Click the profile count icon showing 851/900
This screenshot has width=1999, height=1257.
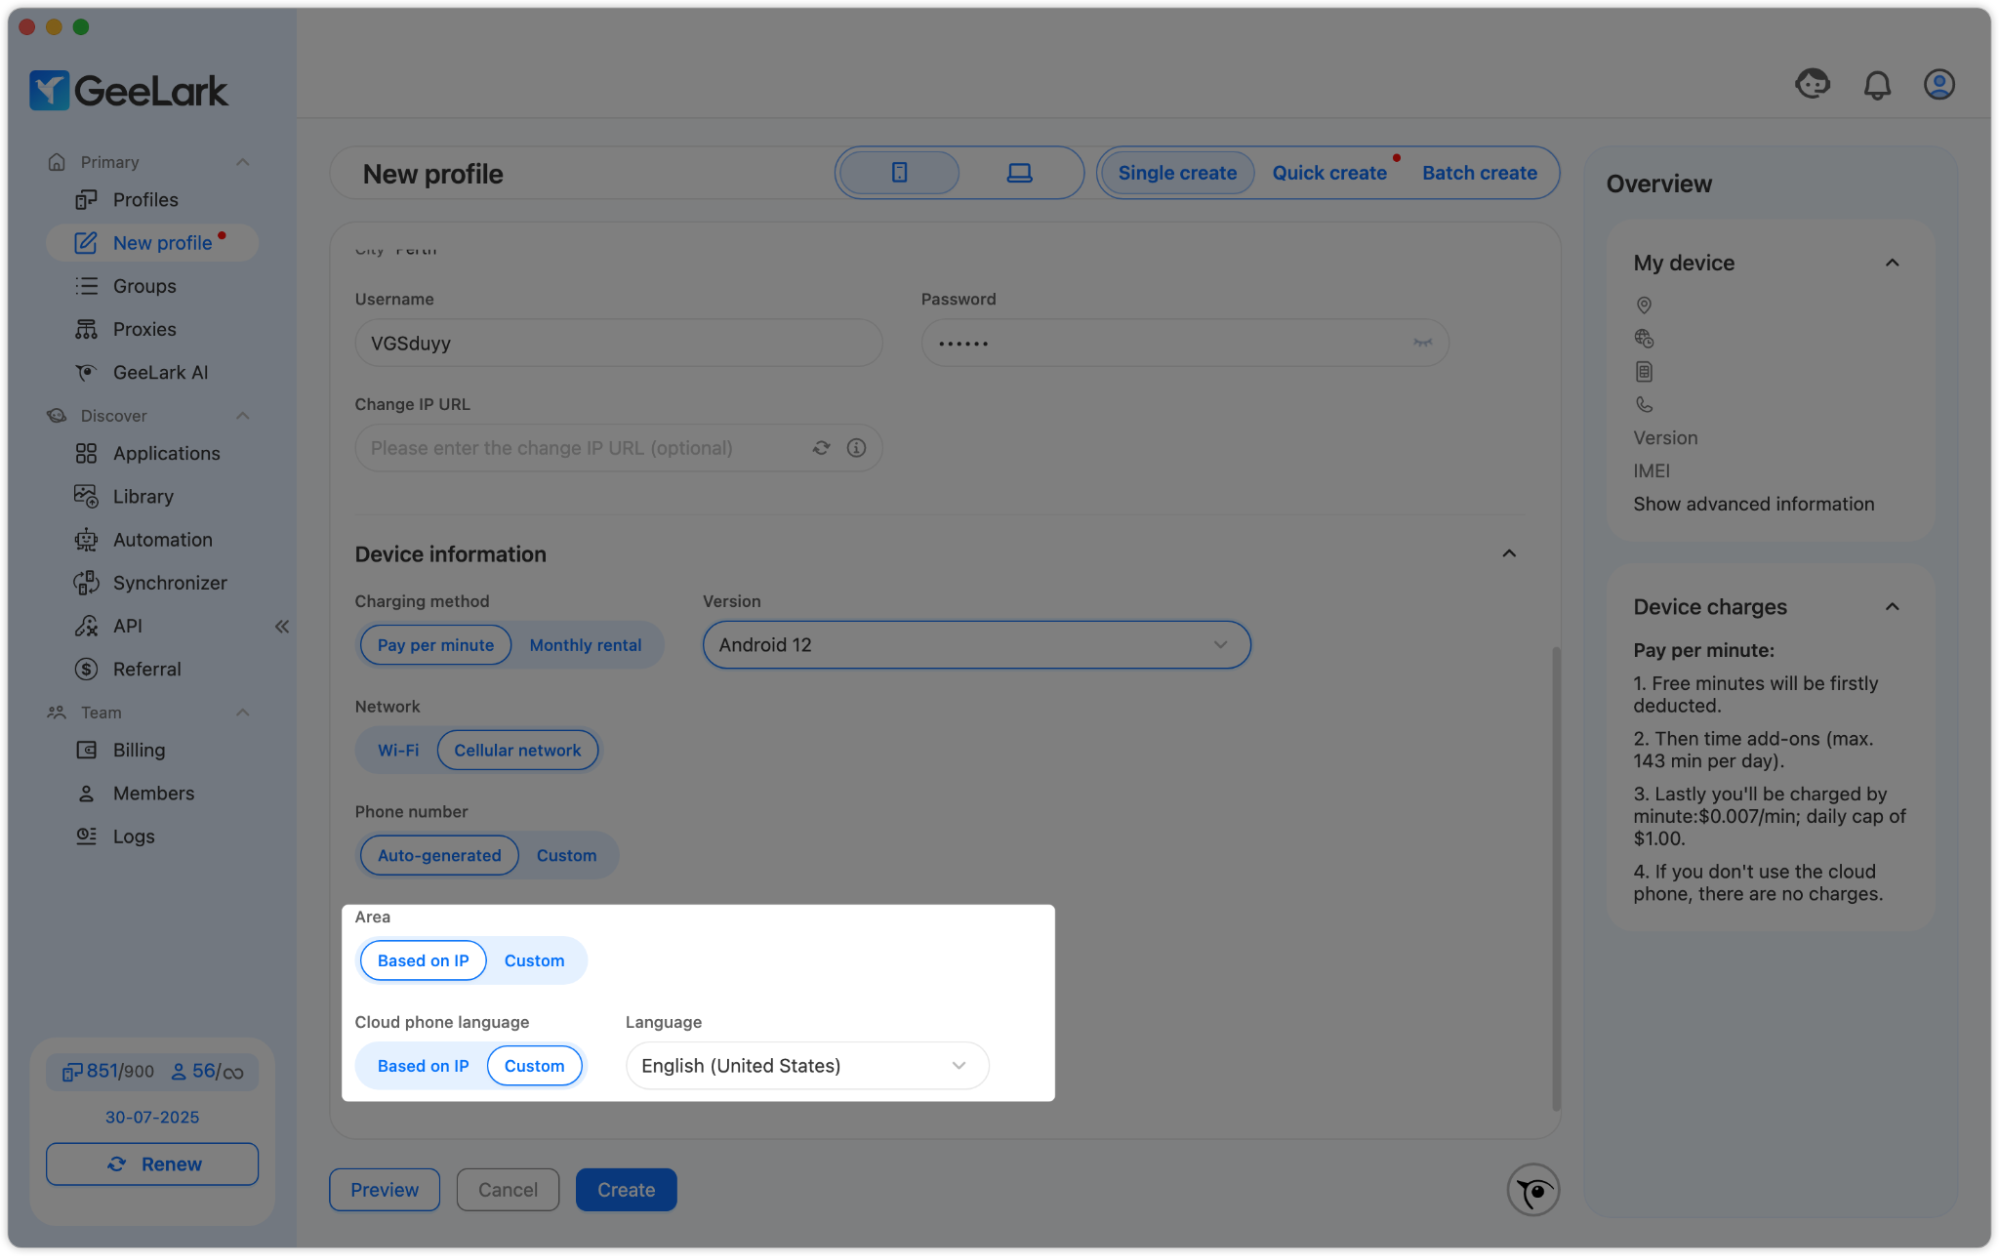click(x=72, y=1072)
